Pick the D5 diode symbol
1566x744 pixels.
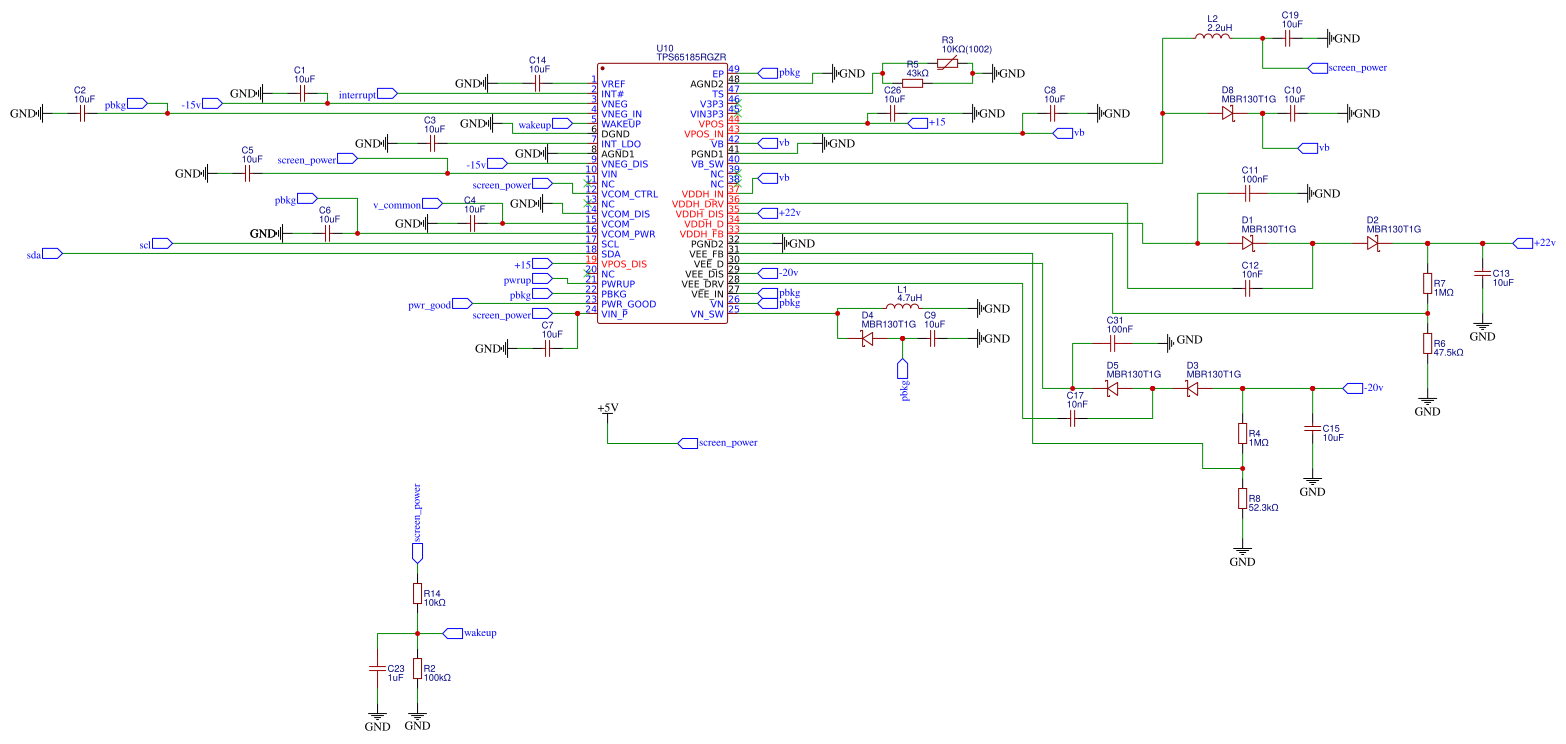coord(1112,388)
